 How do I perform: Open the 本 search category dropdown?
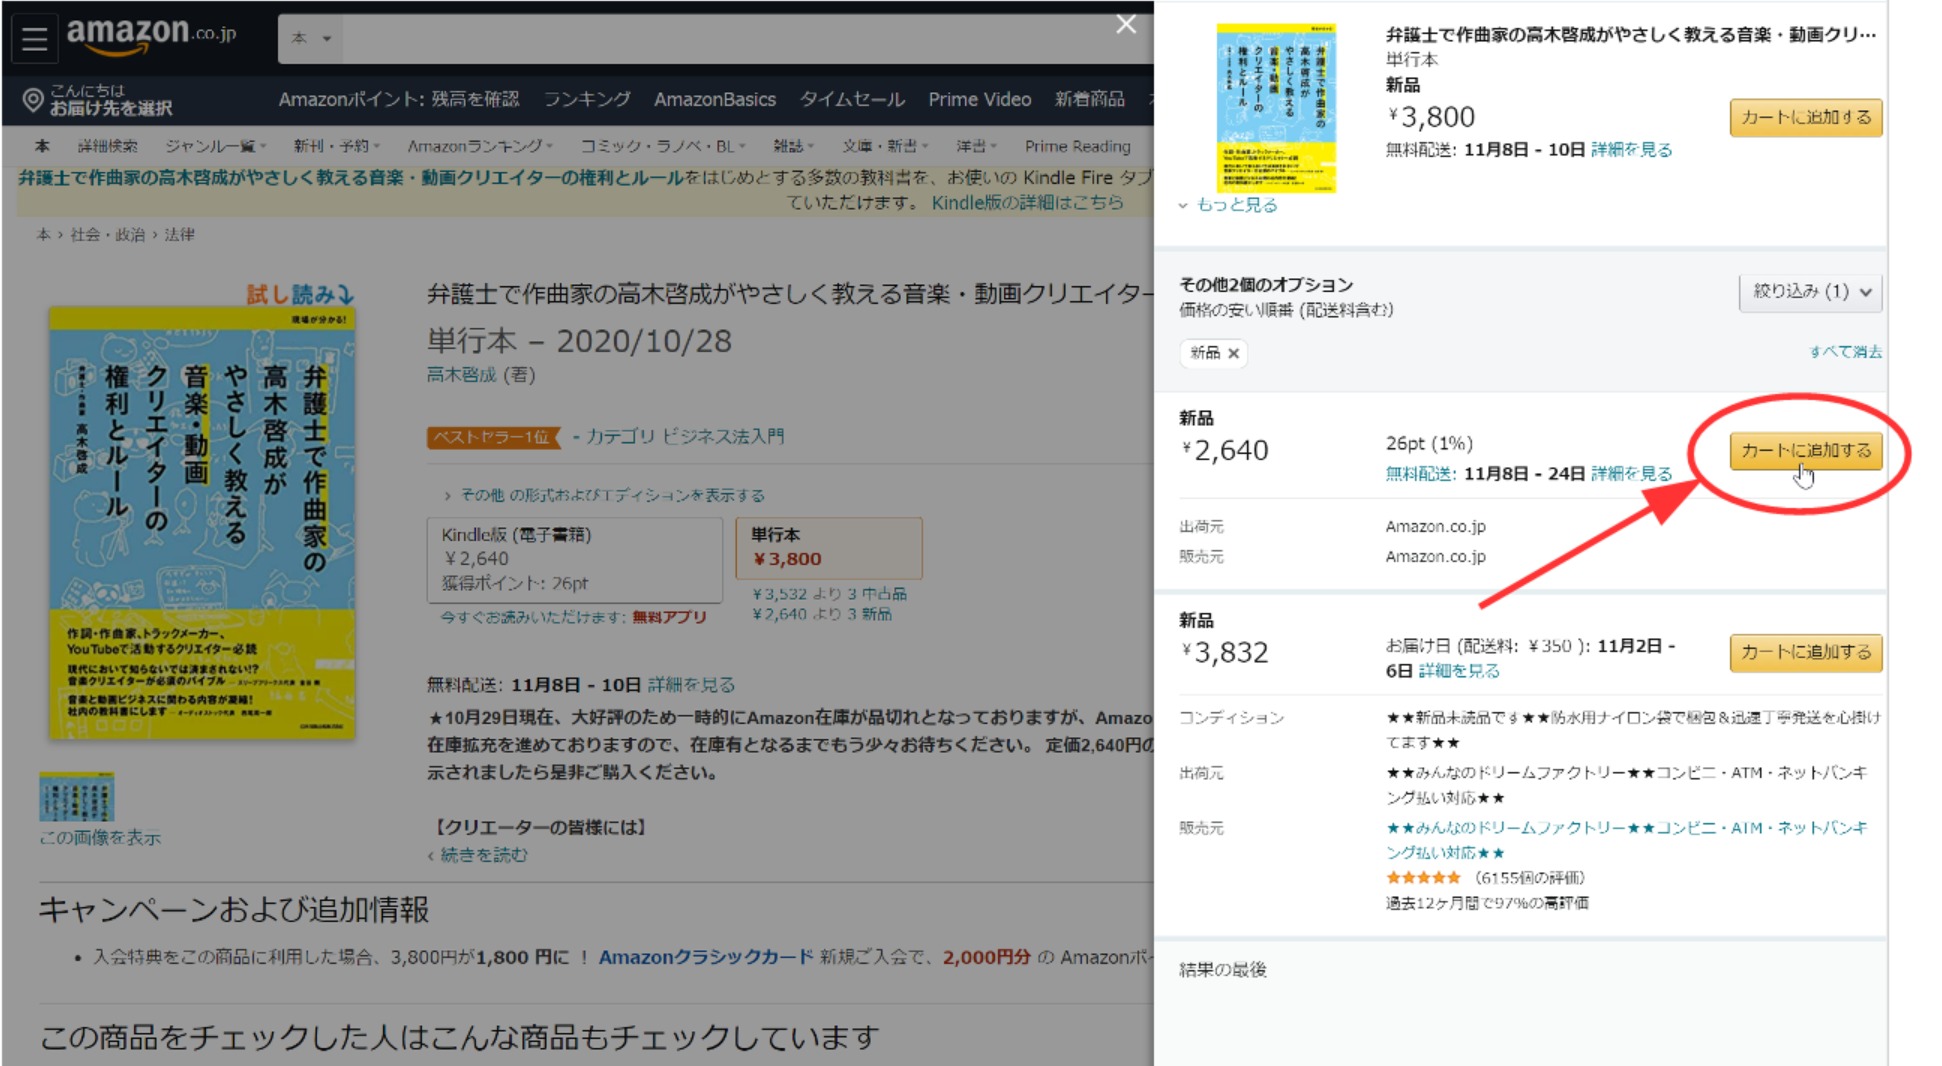(311, 38)
